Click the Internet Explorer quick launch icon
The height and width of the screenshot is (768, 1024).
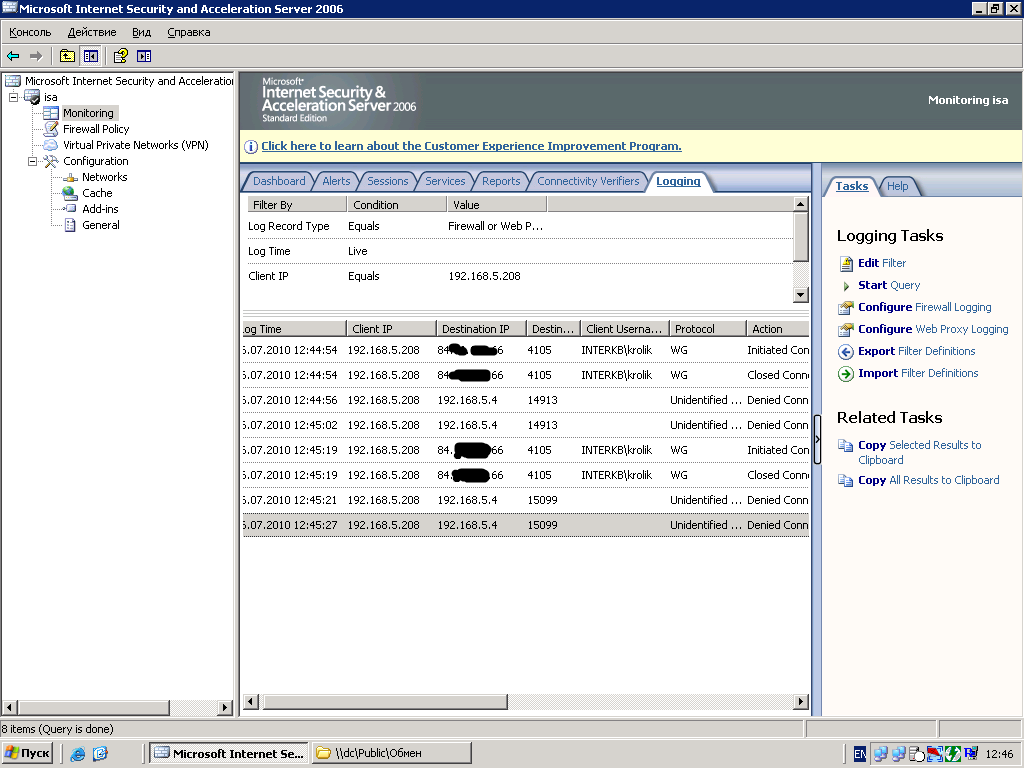click(78, 754)
